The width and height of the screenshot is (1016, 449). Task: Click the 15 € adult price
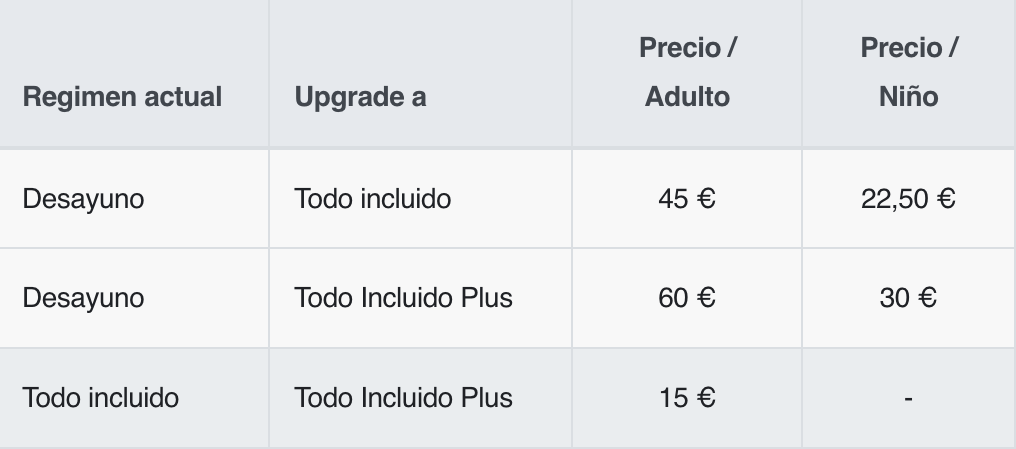click(687, 398)
